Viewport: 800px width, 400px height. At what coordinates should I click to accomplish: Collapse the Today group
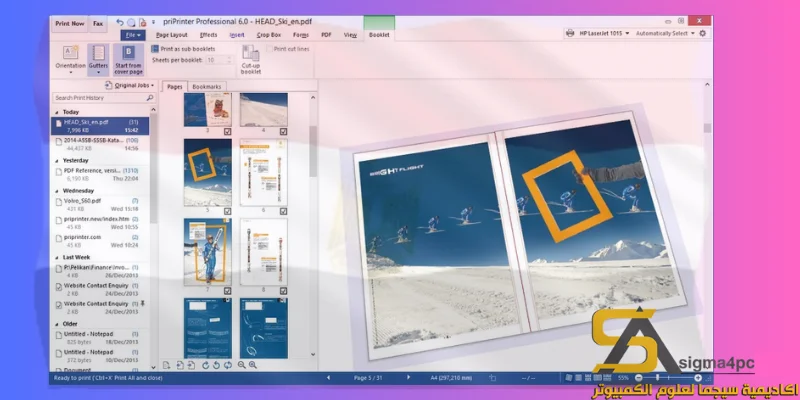(56, 112)
